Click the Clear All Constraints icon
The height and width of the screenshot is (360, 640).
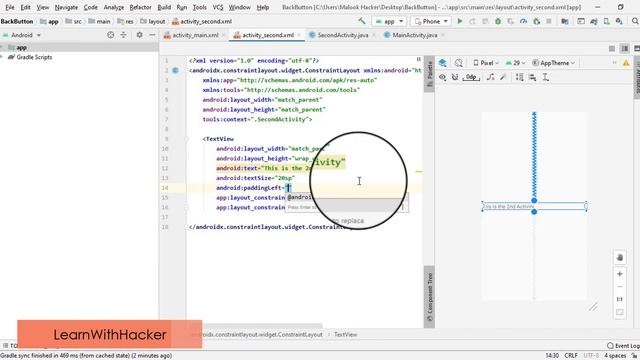tap(491, 77)
